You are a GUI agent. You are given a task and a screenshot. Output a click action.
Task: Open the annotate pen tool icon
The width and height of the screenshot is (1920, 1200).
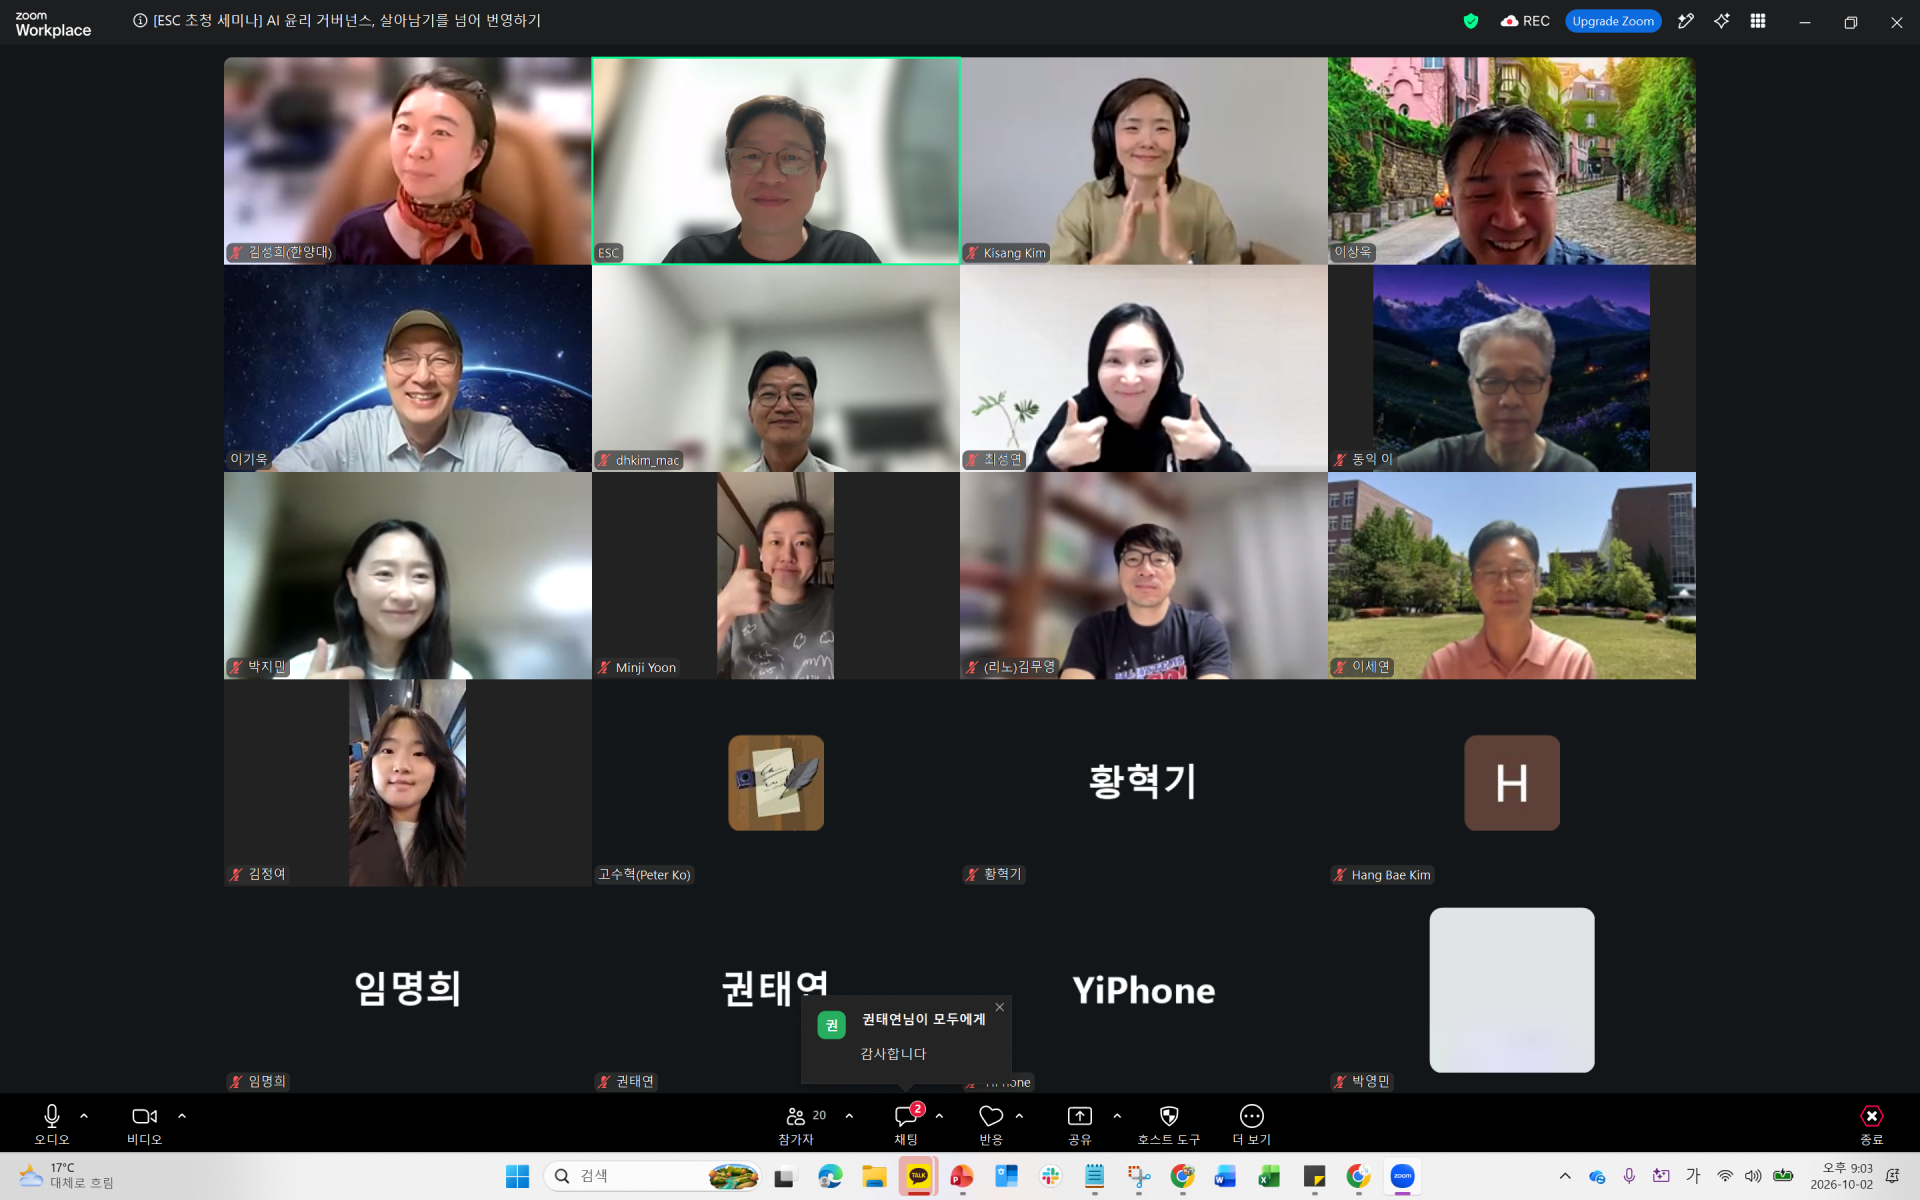click(x=1686, y=21)
